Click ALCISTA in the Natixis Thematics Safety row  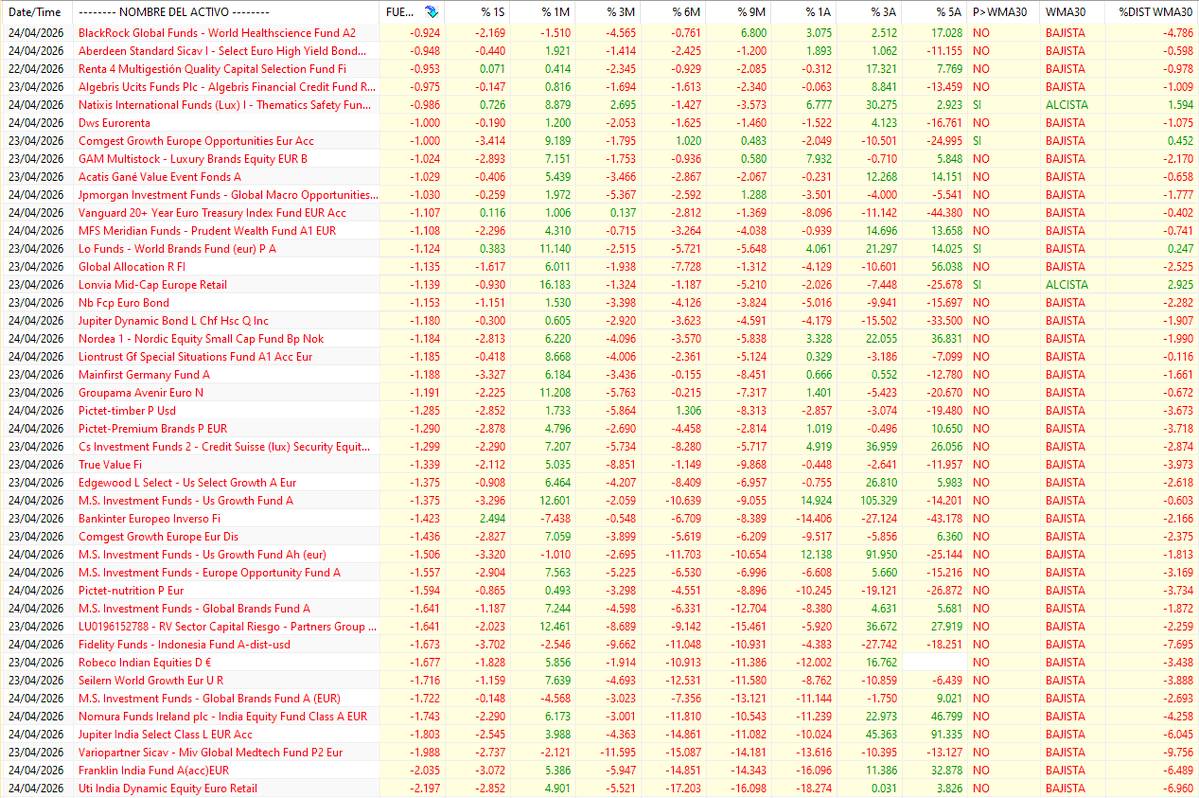[1067, 105]
